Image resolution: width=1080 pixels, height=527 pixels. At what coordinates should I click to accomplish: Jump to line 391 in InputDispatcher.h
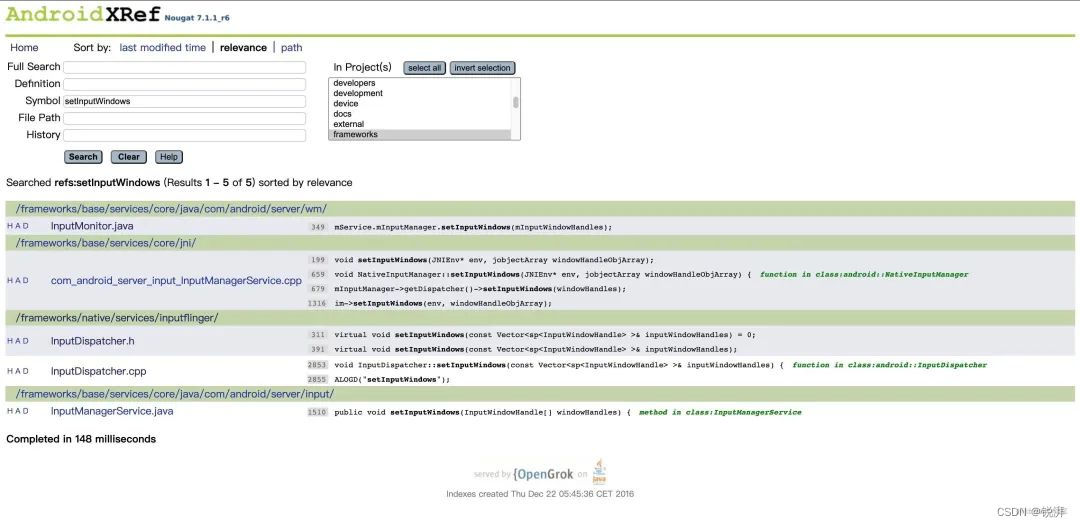(318, 350)
